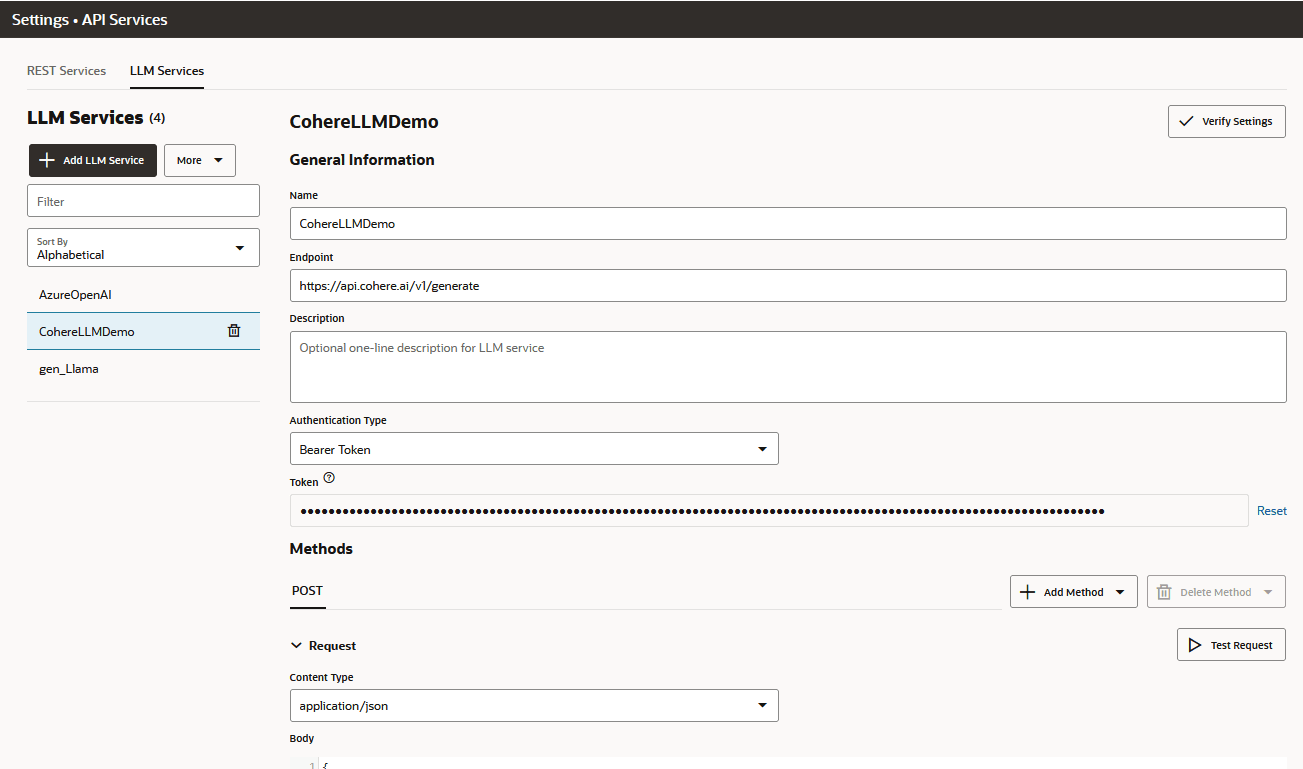Open the Authentication Type dropdown
Viewport: 1303px width, 769px height.
click(x=763, y=448)
